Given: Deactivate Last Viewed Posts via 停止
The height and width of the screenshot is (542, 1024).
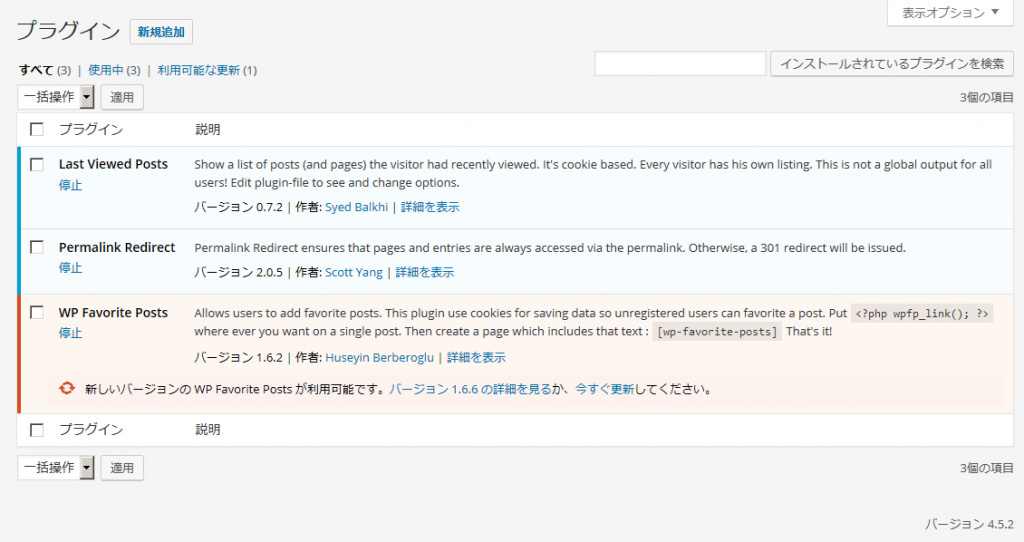Looking at the screenshot, I should (x=71, y=185).
